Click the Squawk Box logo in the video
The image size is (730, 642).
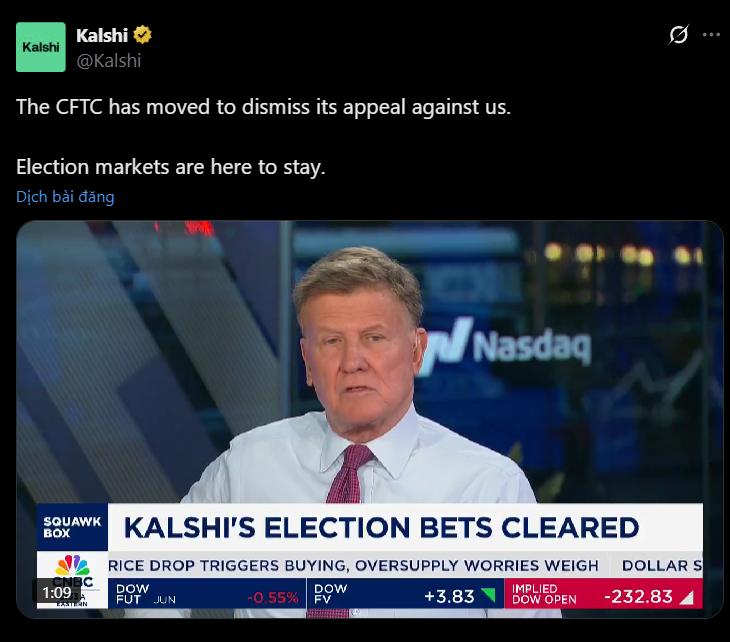pos(72,526)
